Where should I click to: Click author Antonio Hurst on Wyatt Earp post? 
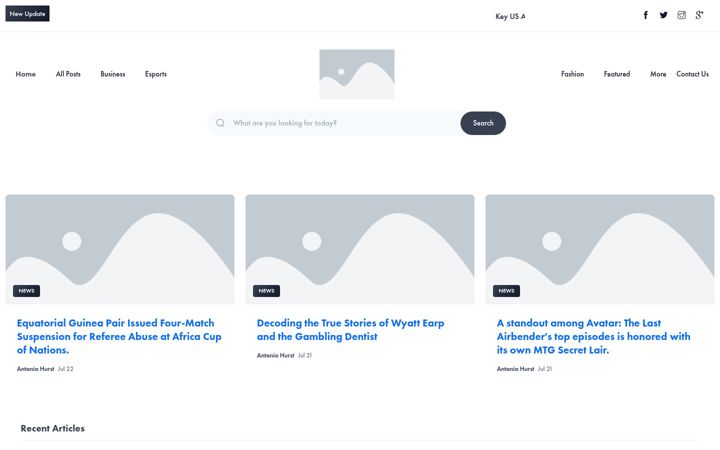pyautogui.click(x=276, y=355)
